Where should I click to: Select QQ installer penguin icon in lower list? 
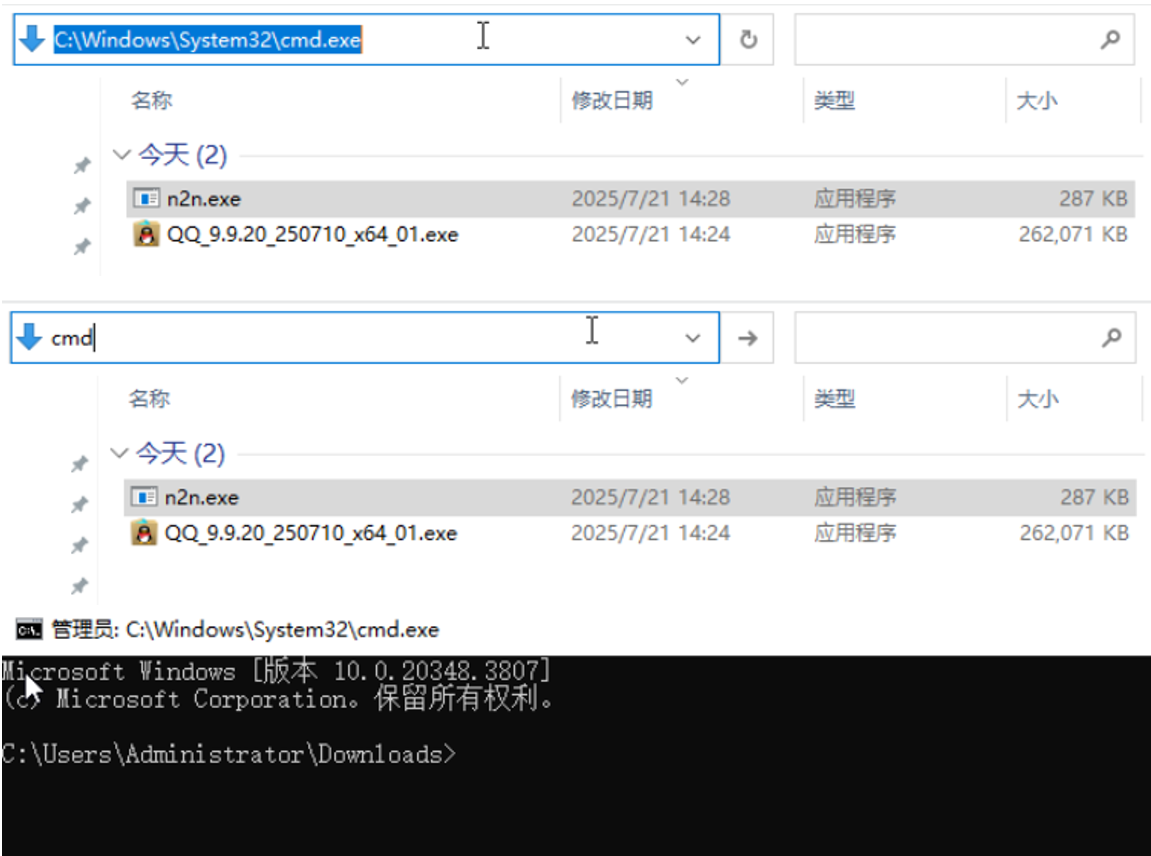(x=144, y=532)
